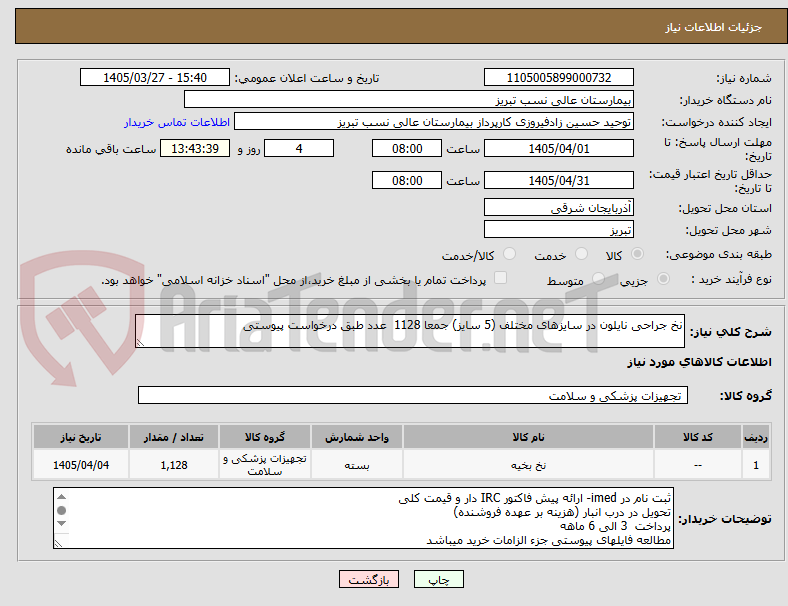788x606 pixels.
Task: Click the نخ بخیه item name cell
Action: click(x=528, y=465)
